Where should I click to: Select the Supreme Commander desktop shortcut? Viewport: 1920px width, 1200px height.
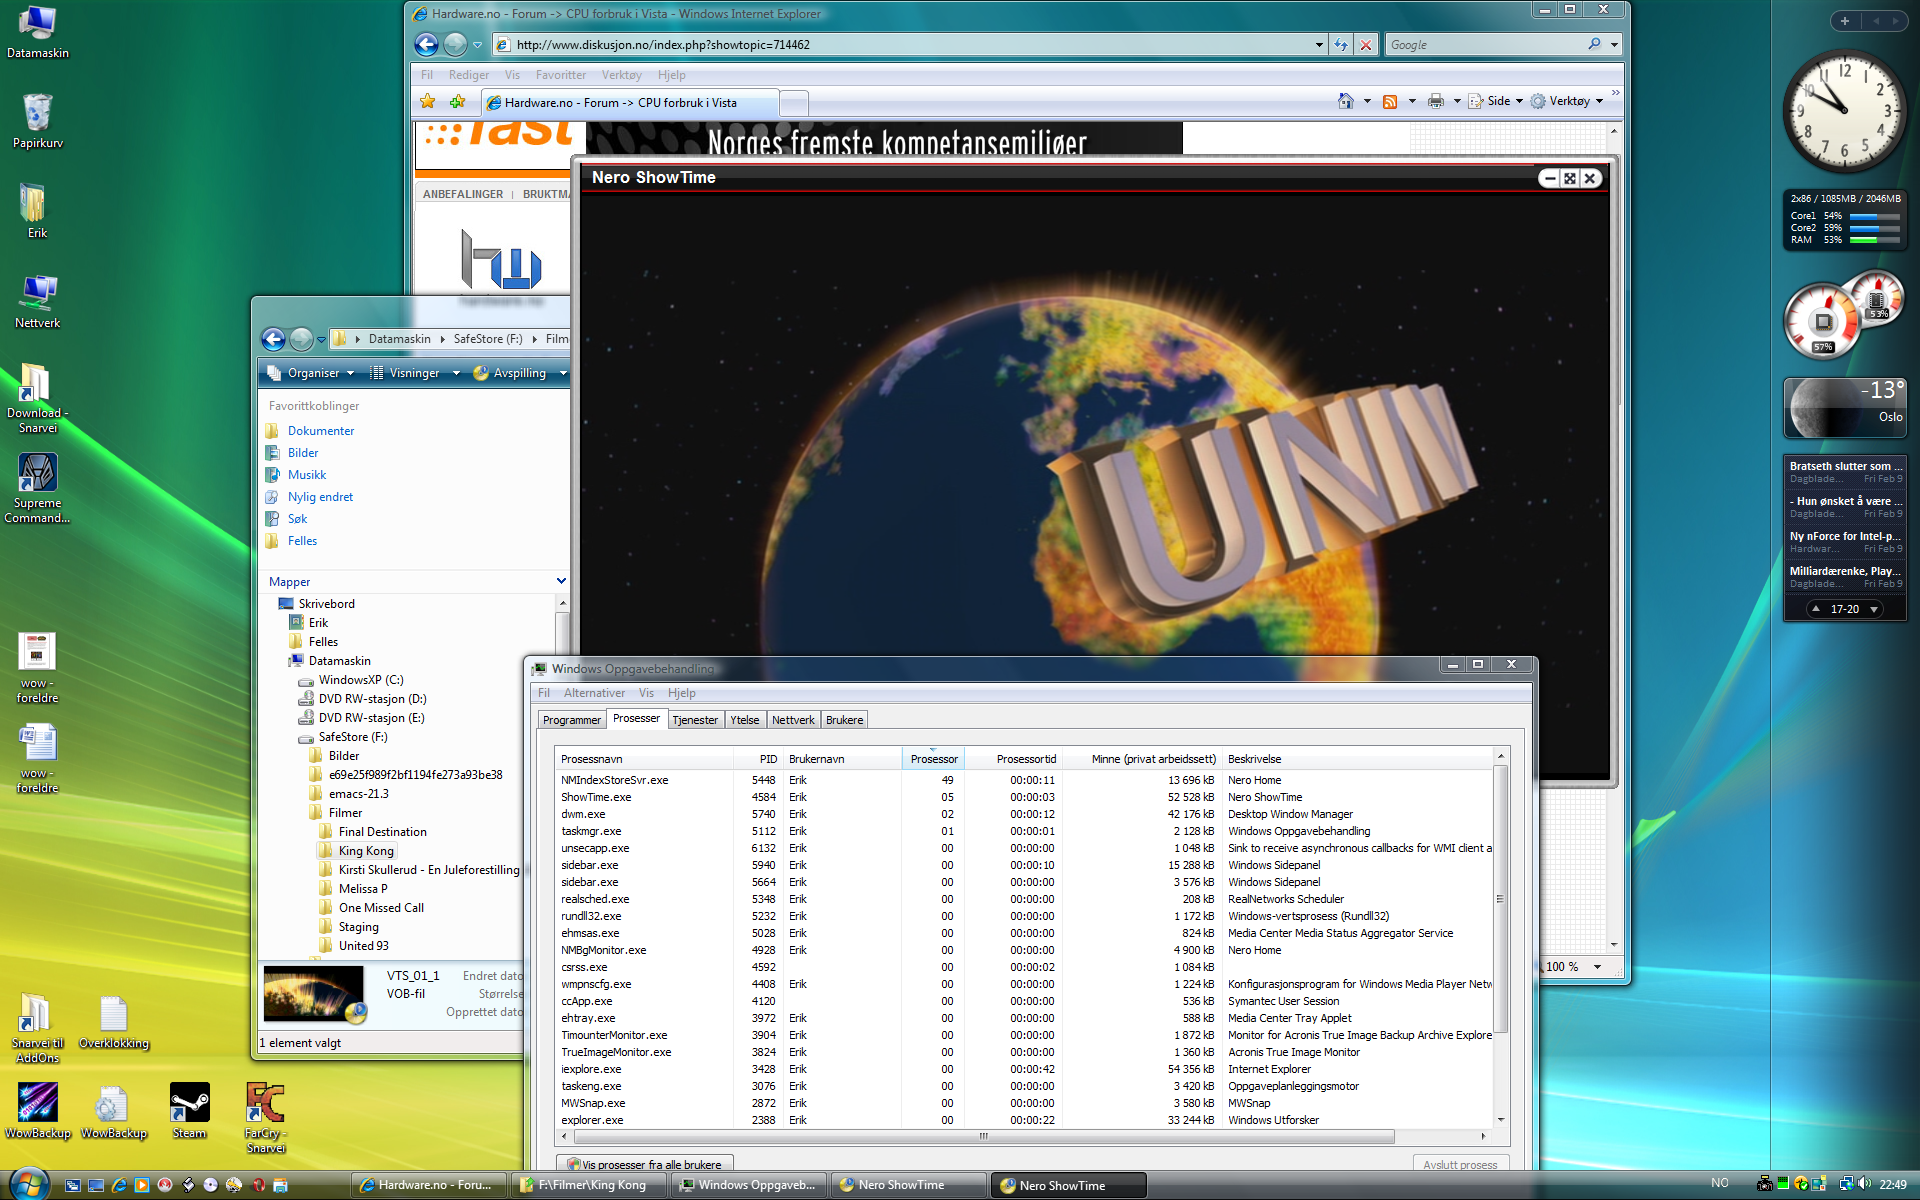click(x=38, y=488)
